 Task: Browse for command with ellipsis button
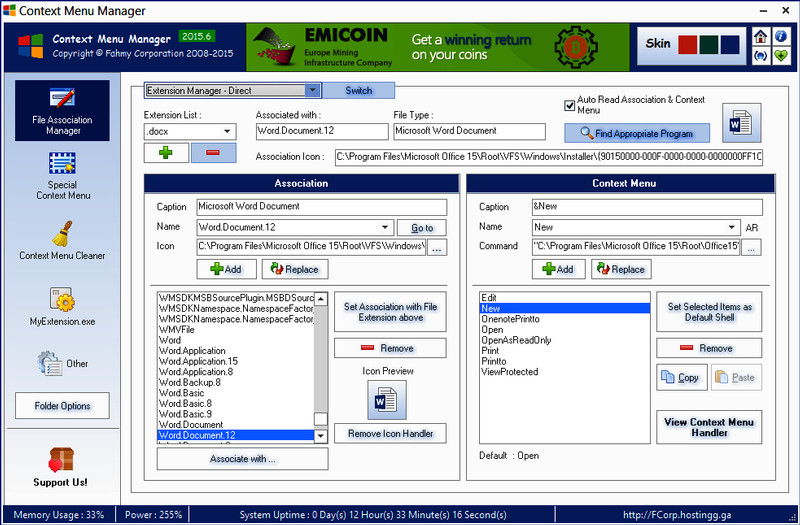751,247
